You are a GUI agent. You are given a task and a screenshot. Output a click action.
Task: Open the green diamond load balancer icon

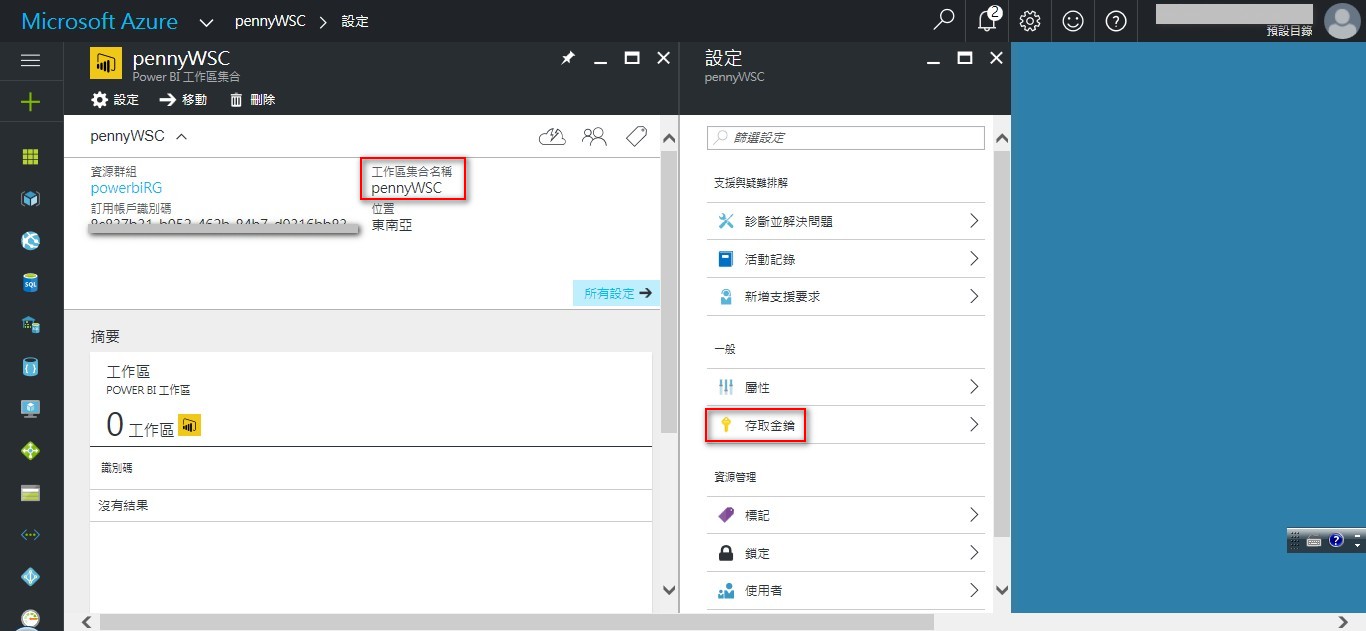(30, 451)
